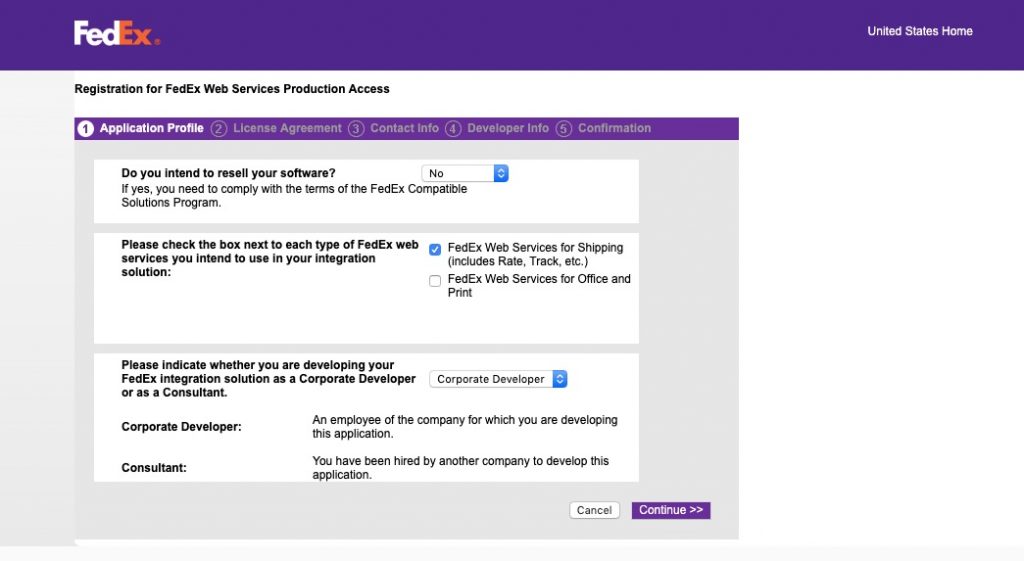
Task: Click 'An employee of the company' description
Action: coord(465,426)
